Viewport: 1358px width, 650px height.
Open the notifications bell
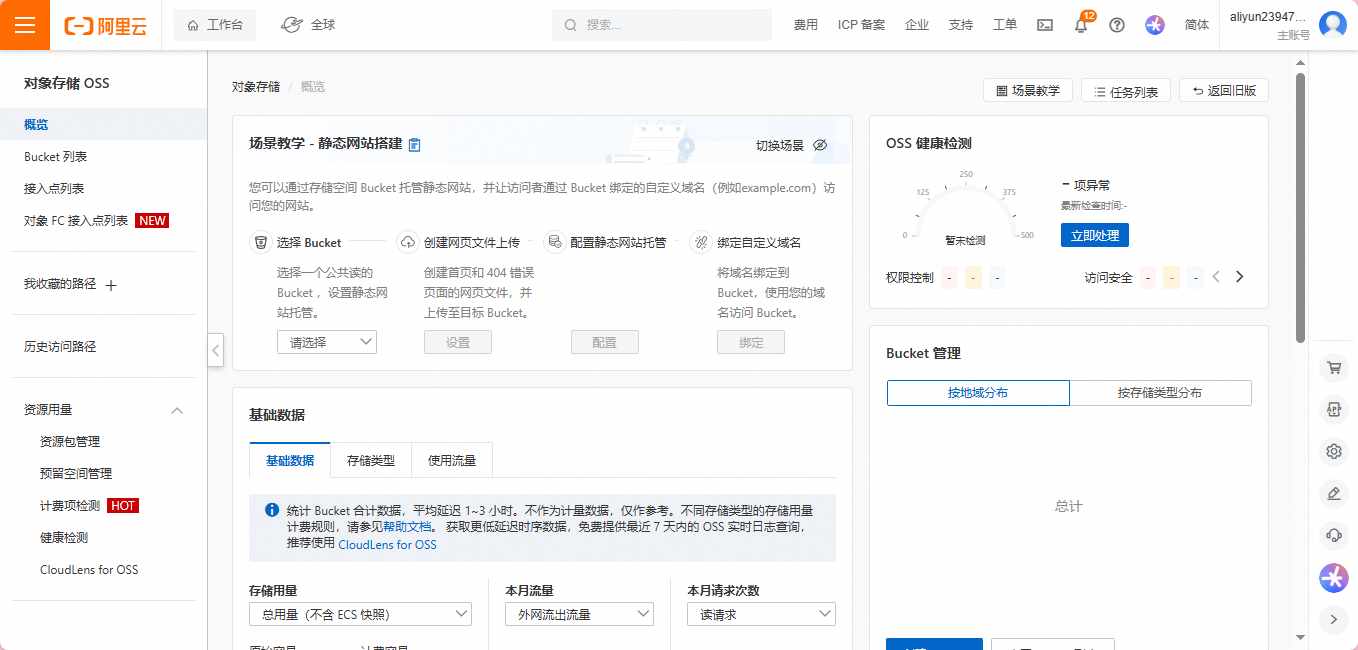point(1081,25)
